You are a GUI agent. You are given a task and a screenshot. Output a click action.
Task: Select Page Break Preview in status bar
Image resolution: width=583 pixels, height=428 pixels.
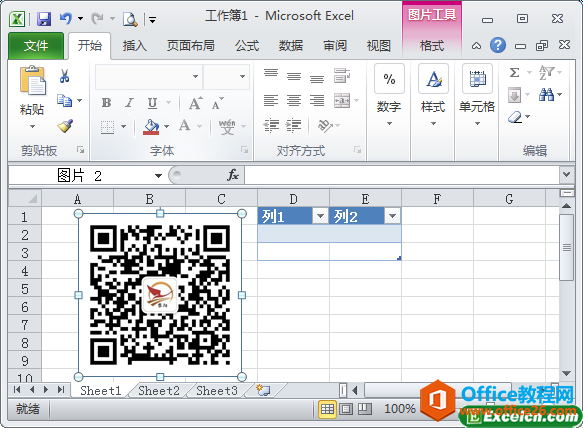coord(365,409)
